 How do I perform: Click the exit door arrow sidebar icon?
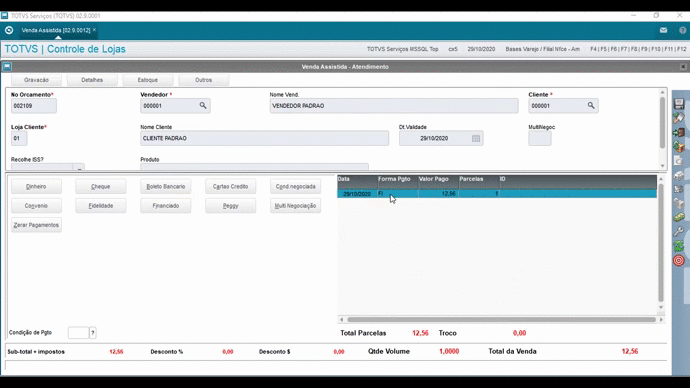point(679,132)
